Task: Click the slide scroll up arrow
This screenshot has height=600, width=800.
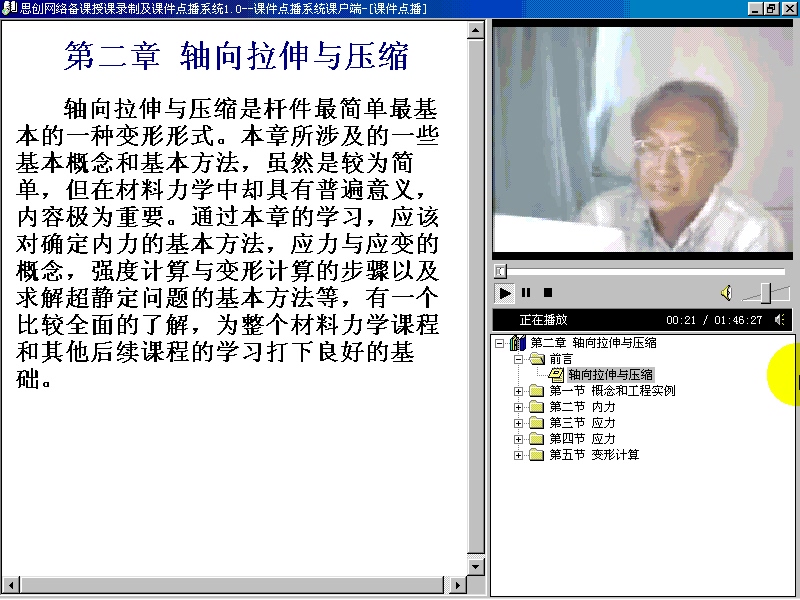Action: click(476, 30)
